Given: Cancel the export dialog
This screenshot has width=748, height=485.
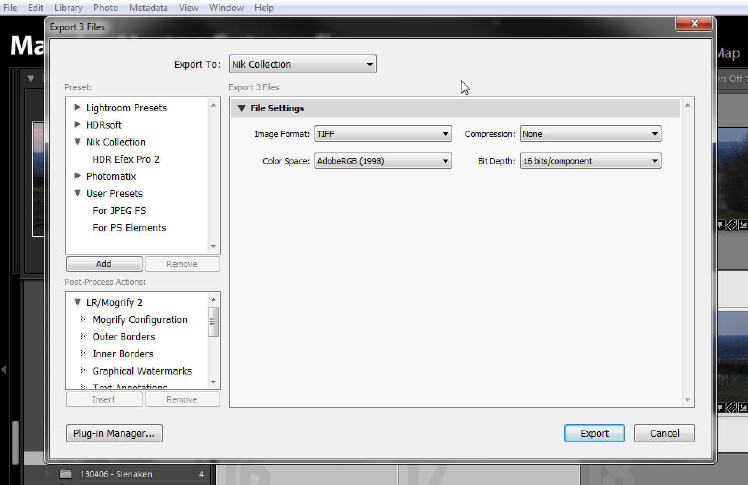Looking at the screenshot, I should [x=664, y=433].
